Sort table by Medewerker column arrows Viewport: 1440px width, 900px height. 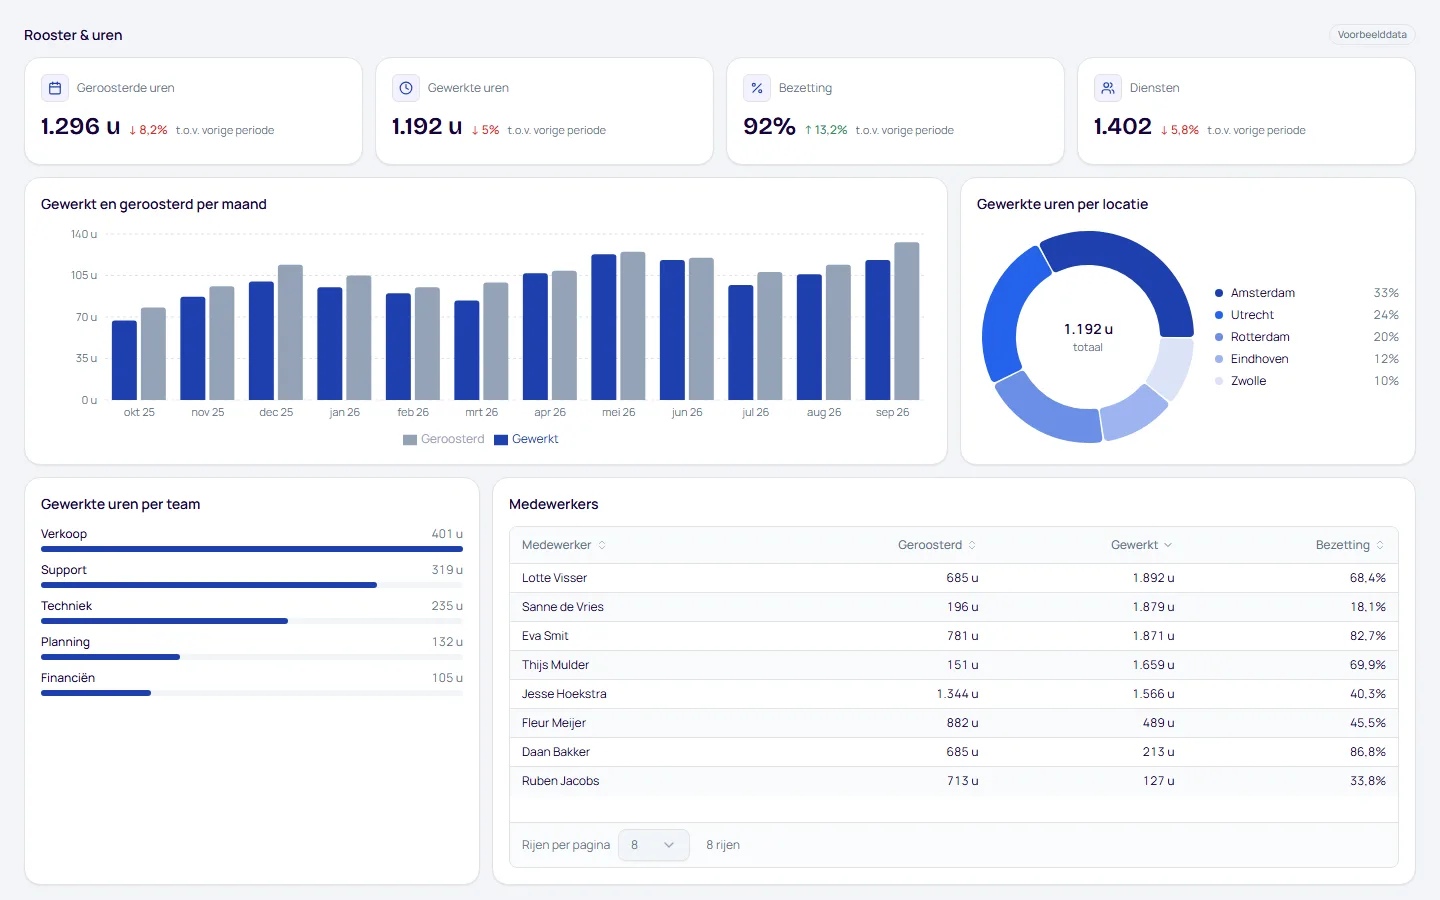point(602,545)
